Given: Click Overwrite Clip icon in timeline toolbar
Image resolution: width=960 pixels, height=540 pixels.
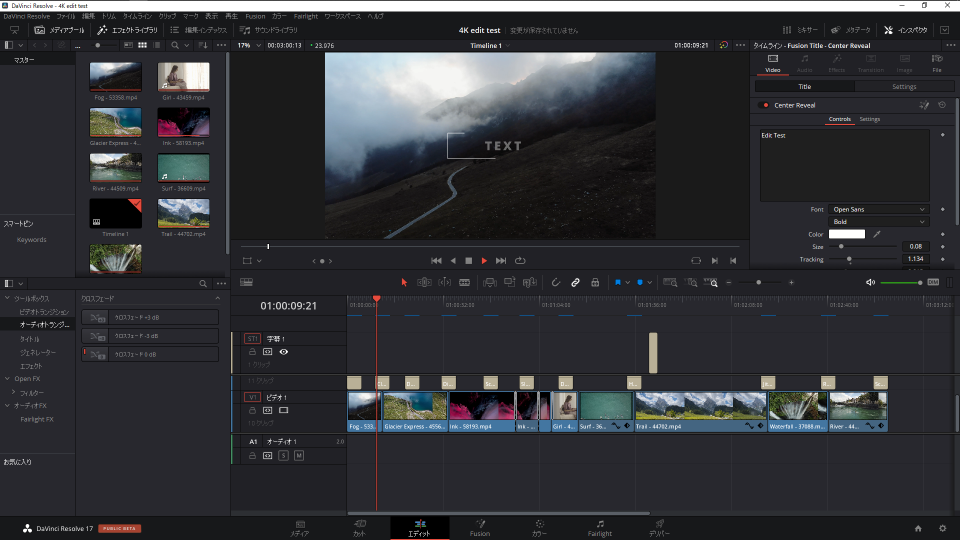Looking at the screenshot, I should click(x=509, y=282).
